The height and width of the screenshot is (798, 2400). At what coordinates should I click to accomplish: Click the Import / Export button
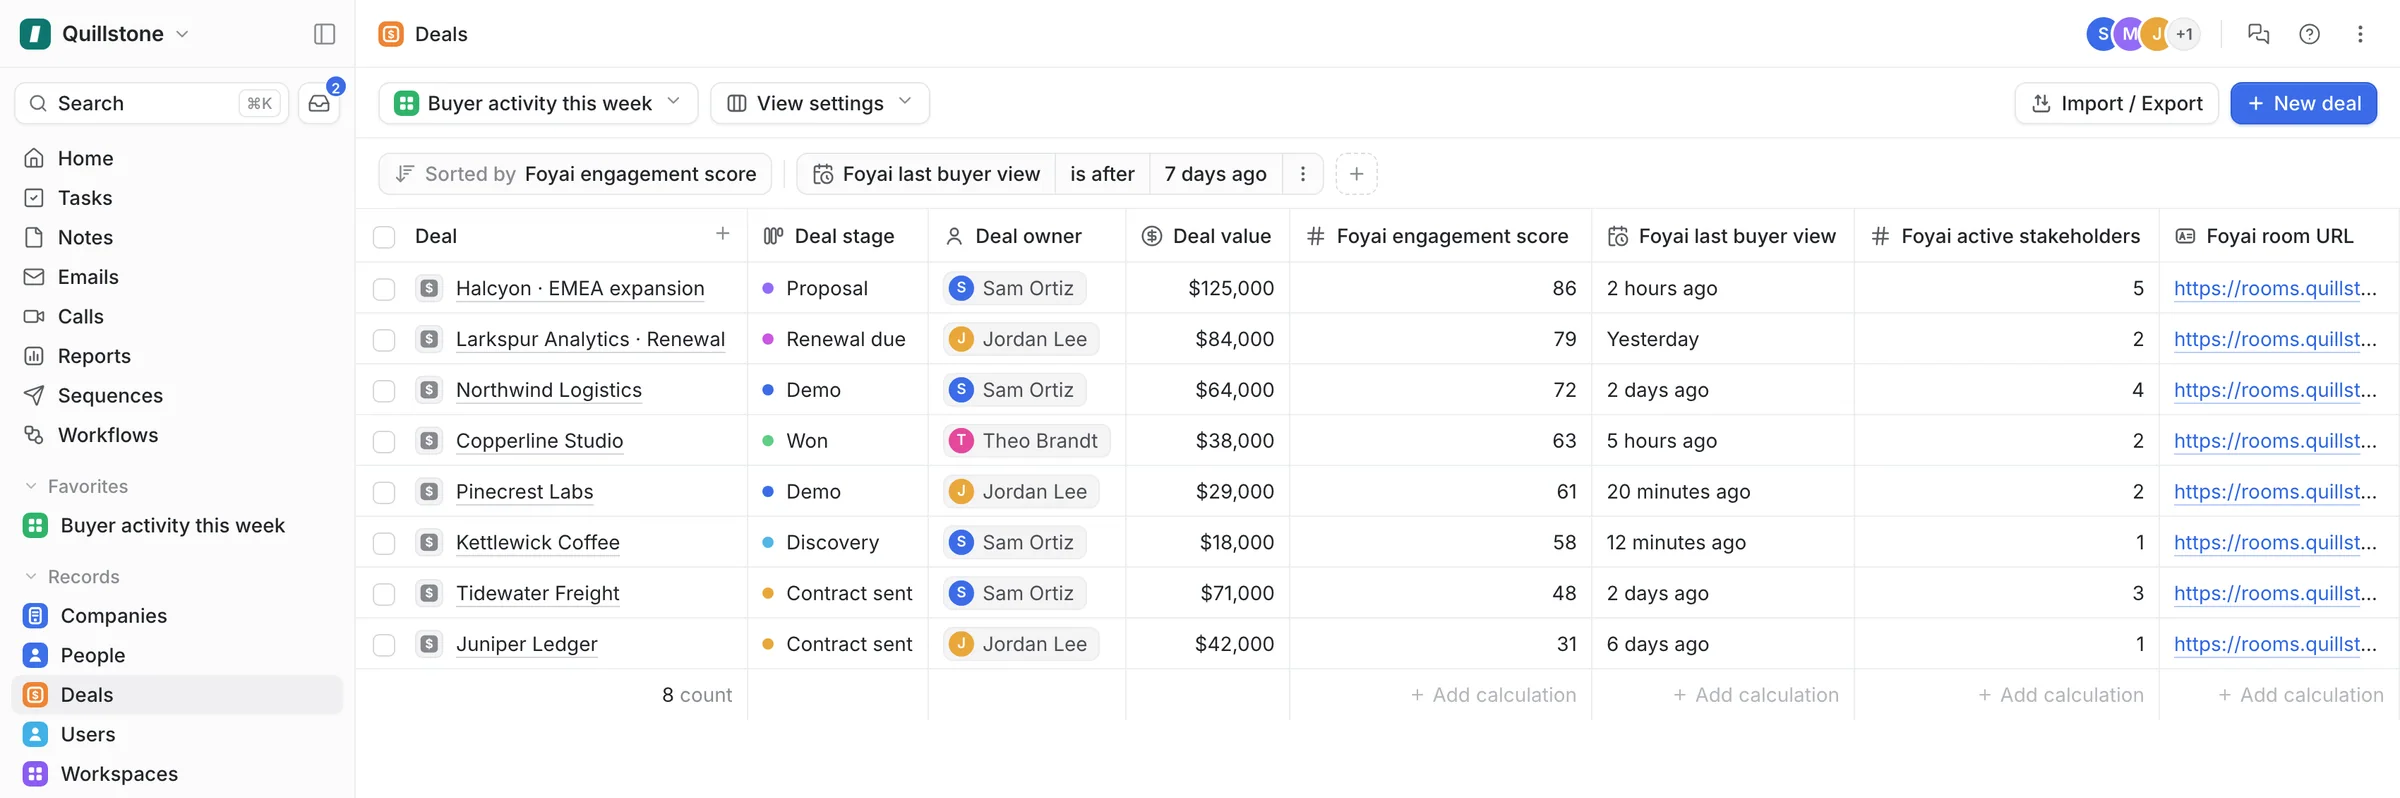tap(2116, 103)
